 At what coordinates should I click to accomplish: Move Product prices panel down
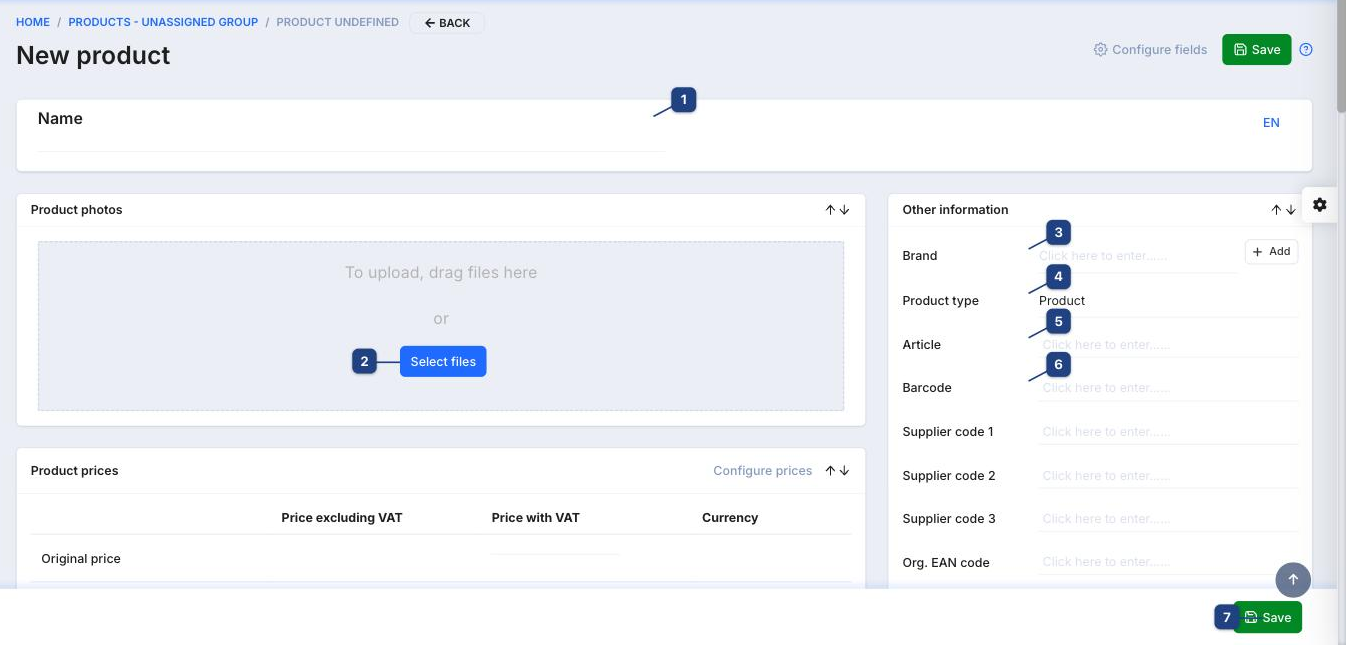coord(845,471)
